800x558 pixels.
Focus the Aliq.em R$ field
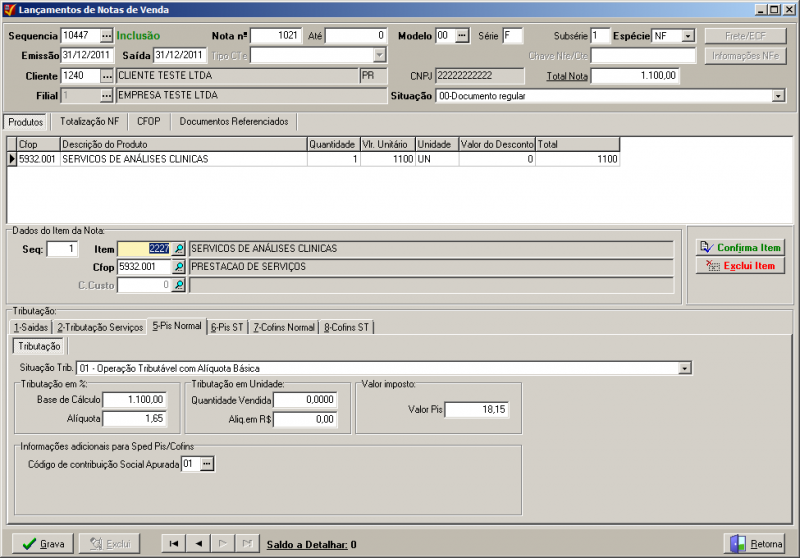[305, 419]
